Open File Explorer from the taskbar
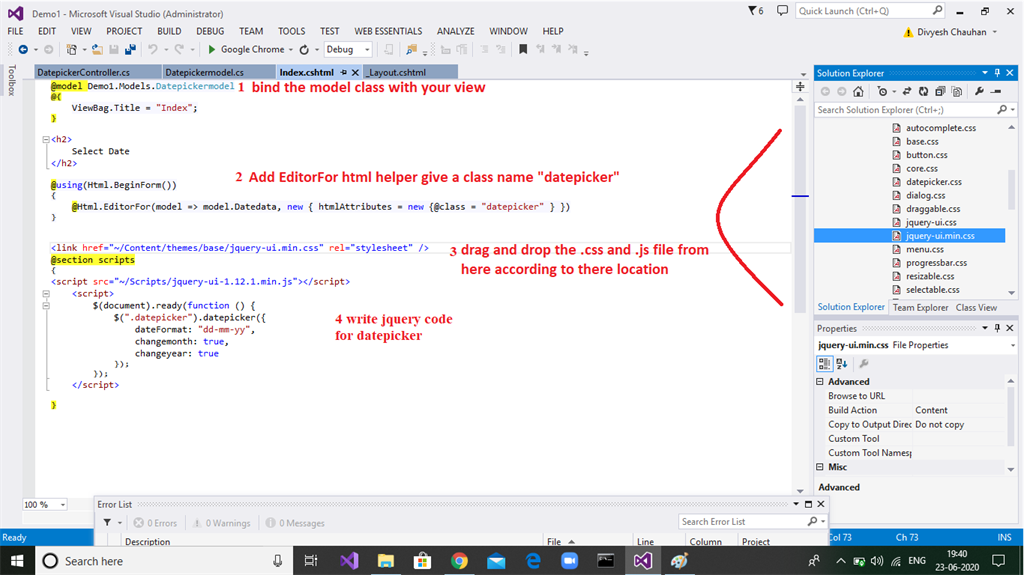 pyautogui.click(x=385, y=561)
